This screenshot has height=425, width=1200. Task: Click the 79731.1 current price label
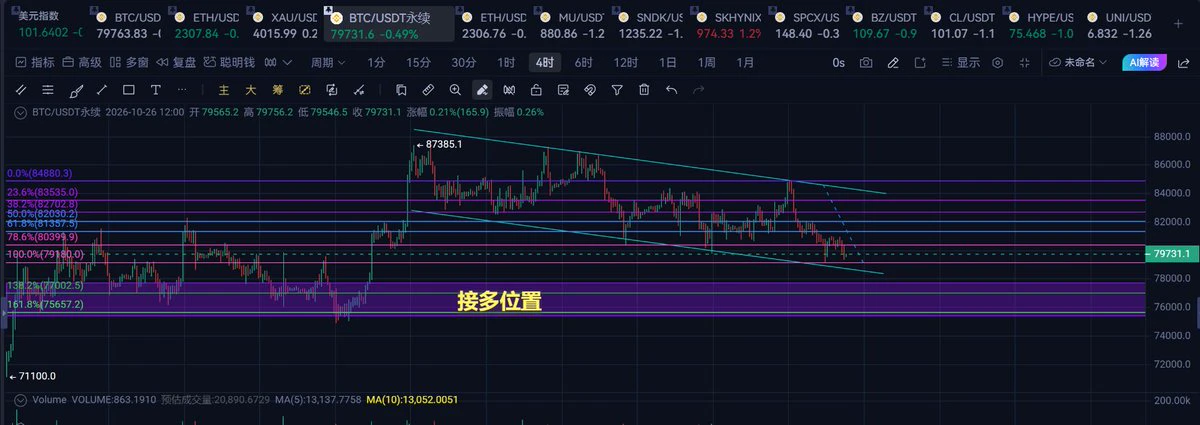click(1174, 255)
